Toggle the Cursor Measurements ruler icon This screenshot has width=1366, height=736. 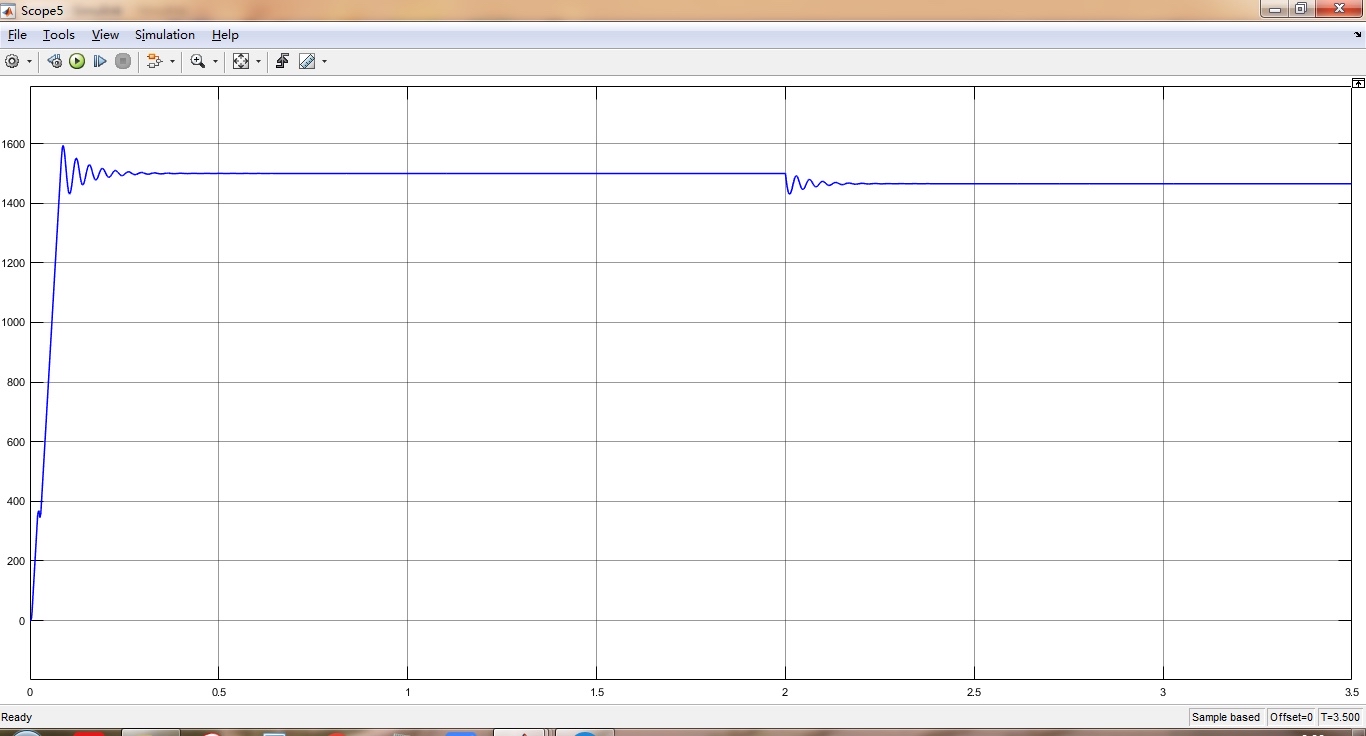pyautogui.click(x=307, y=61)
